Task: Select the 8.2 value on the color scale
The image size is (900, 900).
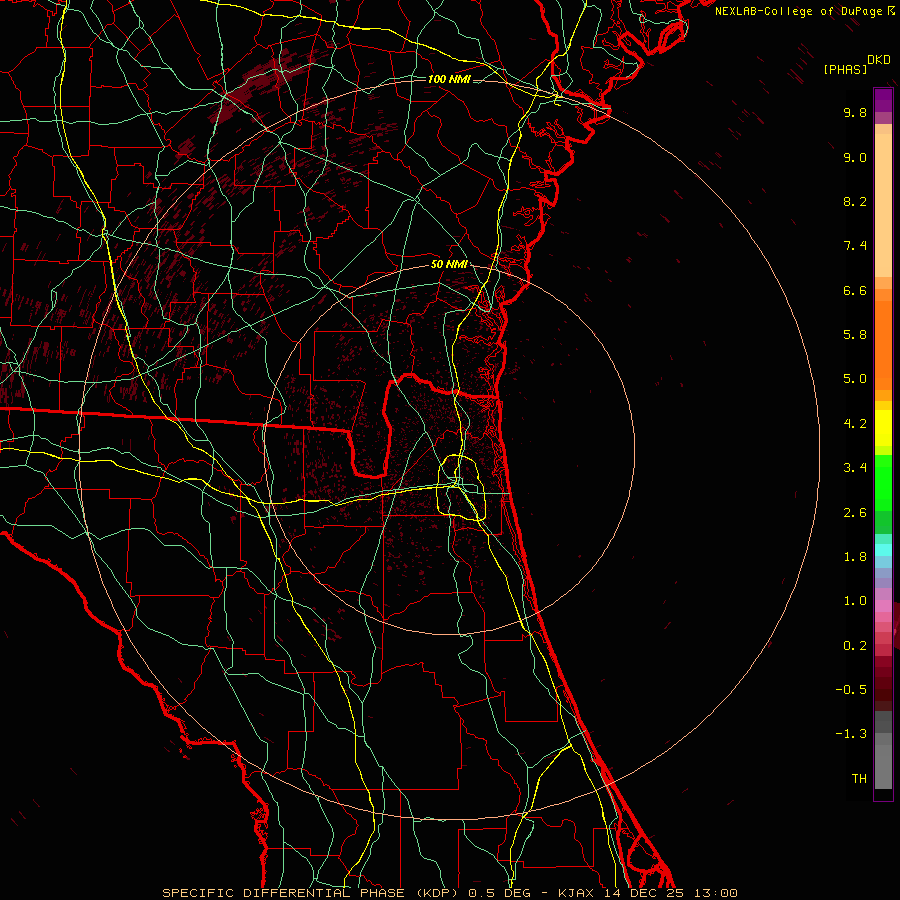Action: 855,201
